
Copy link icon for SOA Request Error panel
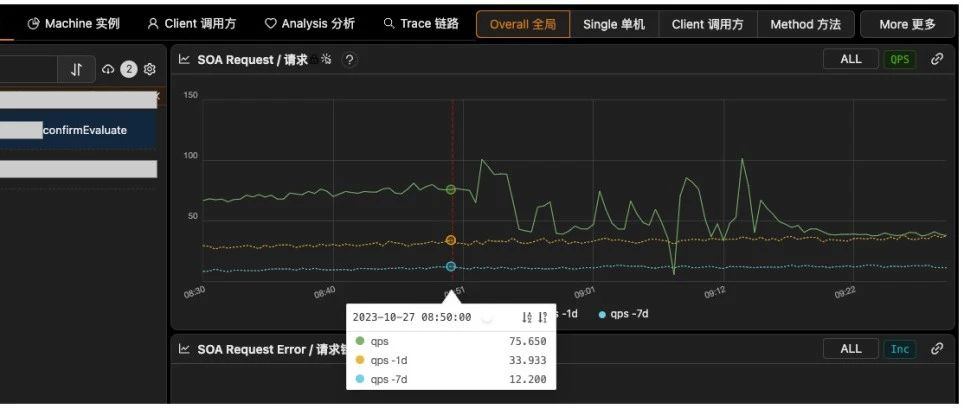click(937, 348)
